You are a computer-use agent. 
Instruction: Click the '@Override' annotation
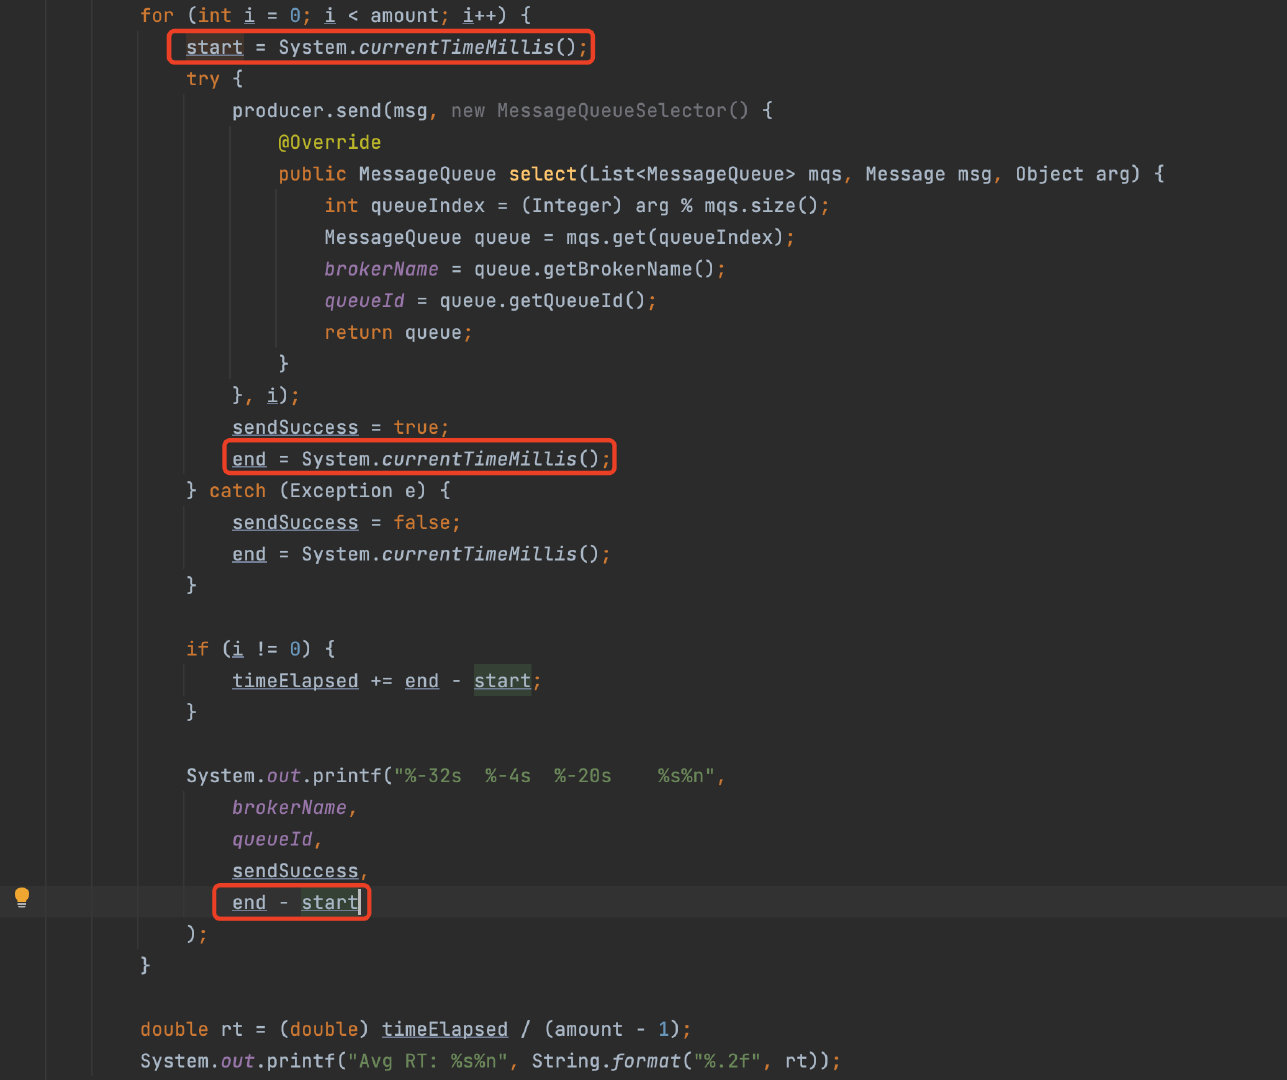(330, 143)
